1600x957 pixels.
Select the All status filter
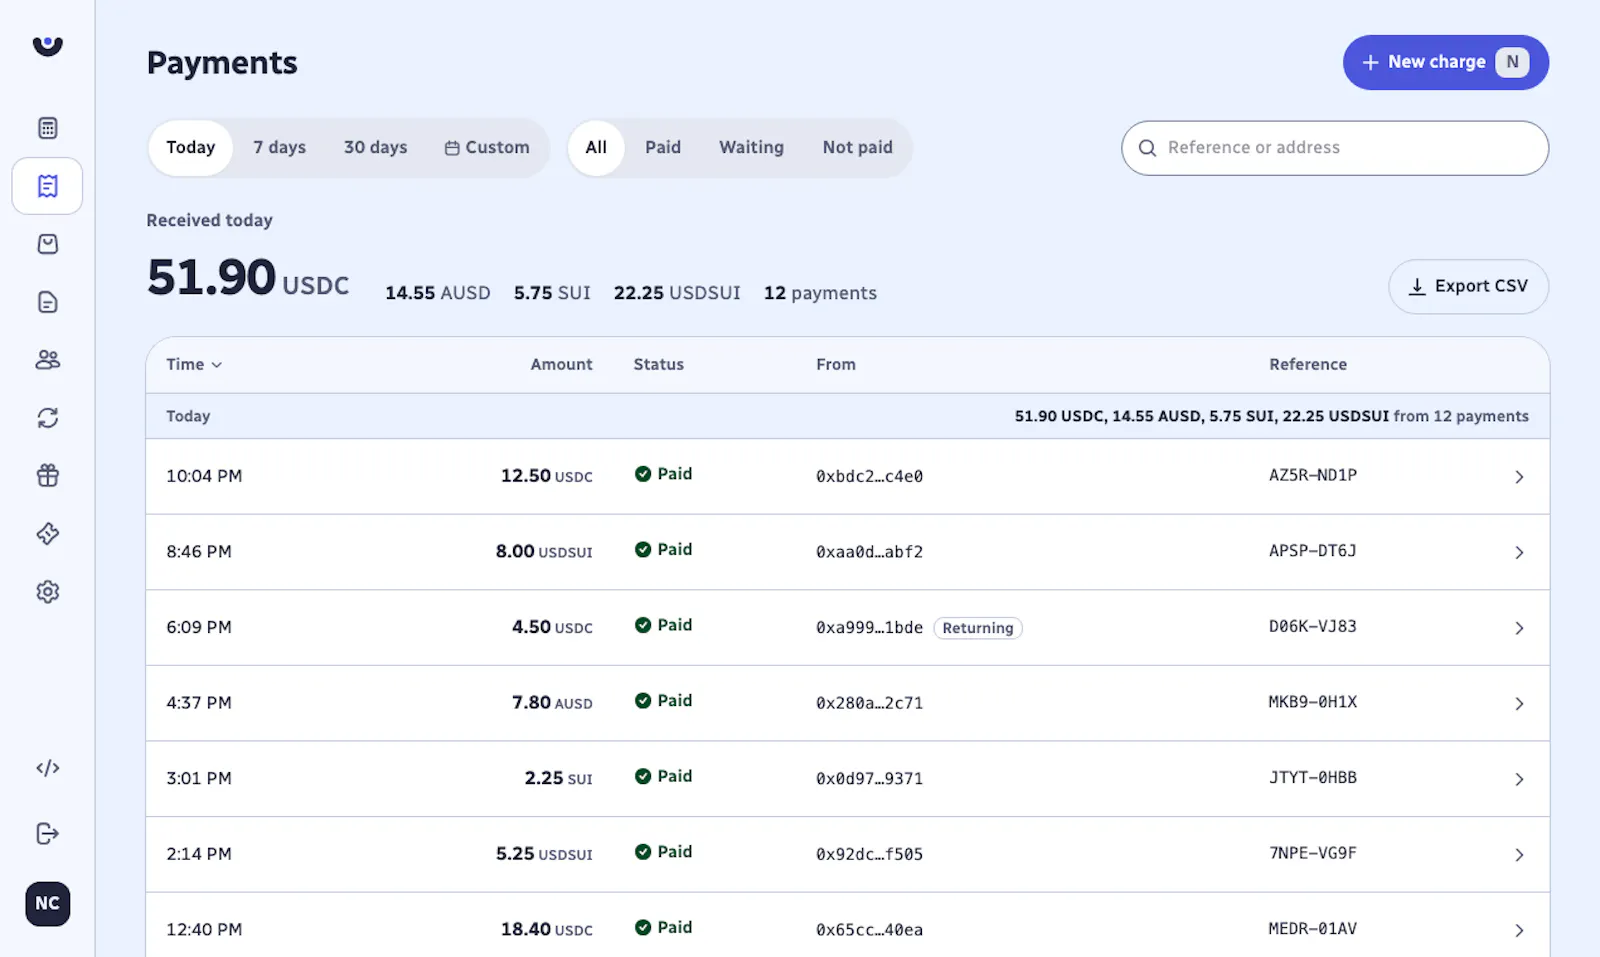tap(596, 148)
